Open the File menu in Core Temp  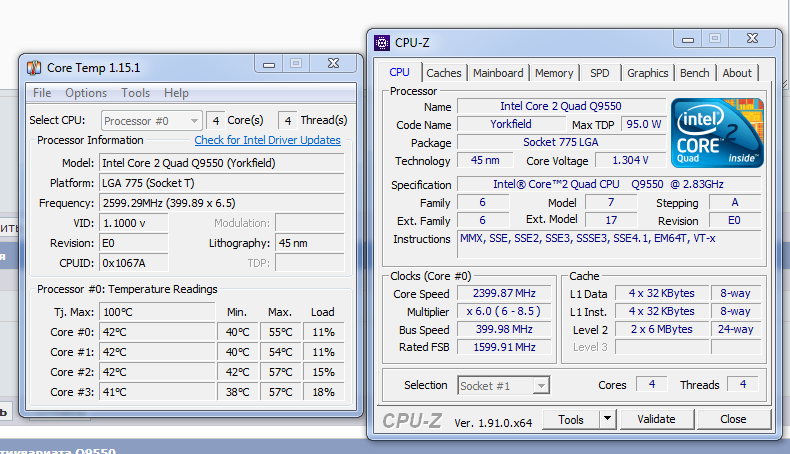click(42, 93)
